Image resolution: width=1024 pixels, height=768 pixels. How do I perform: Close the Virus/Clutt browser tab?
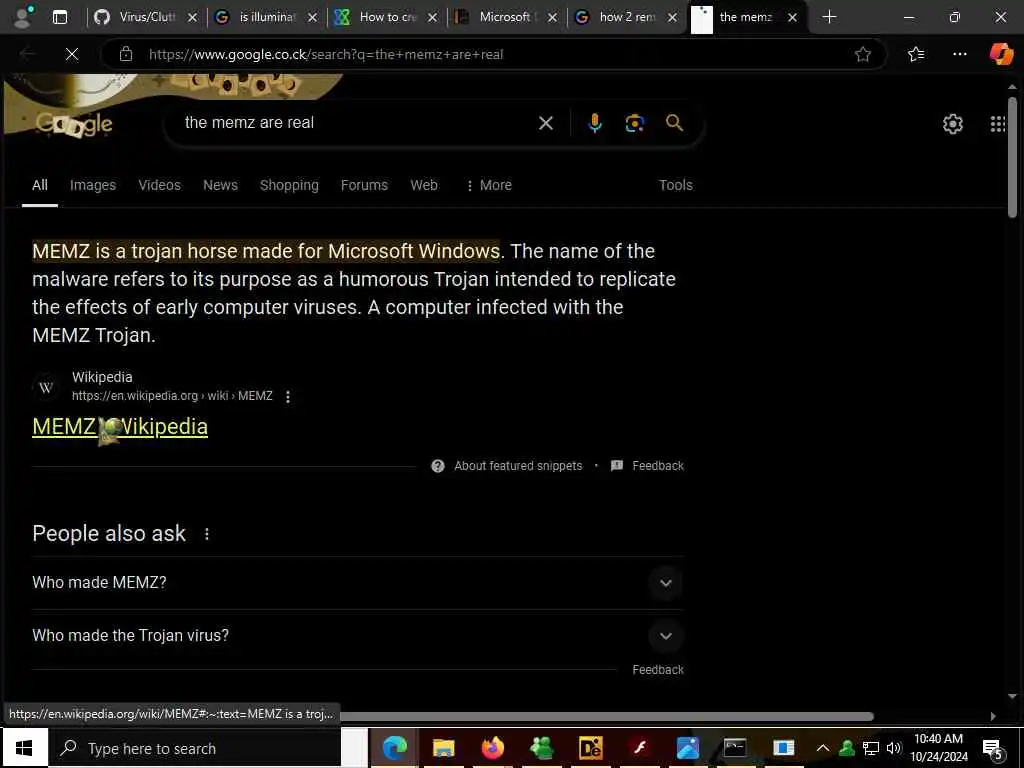pyautogui.click(x=192, y=18)
